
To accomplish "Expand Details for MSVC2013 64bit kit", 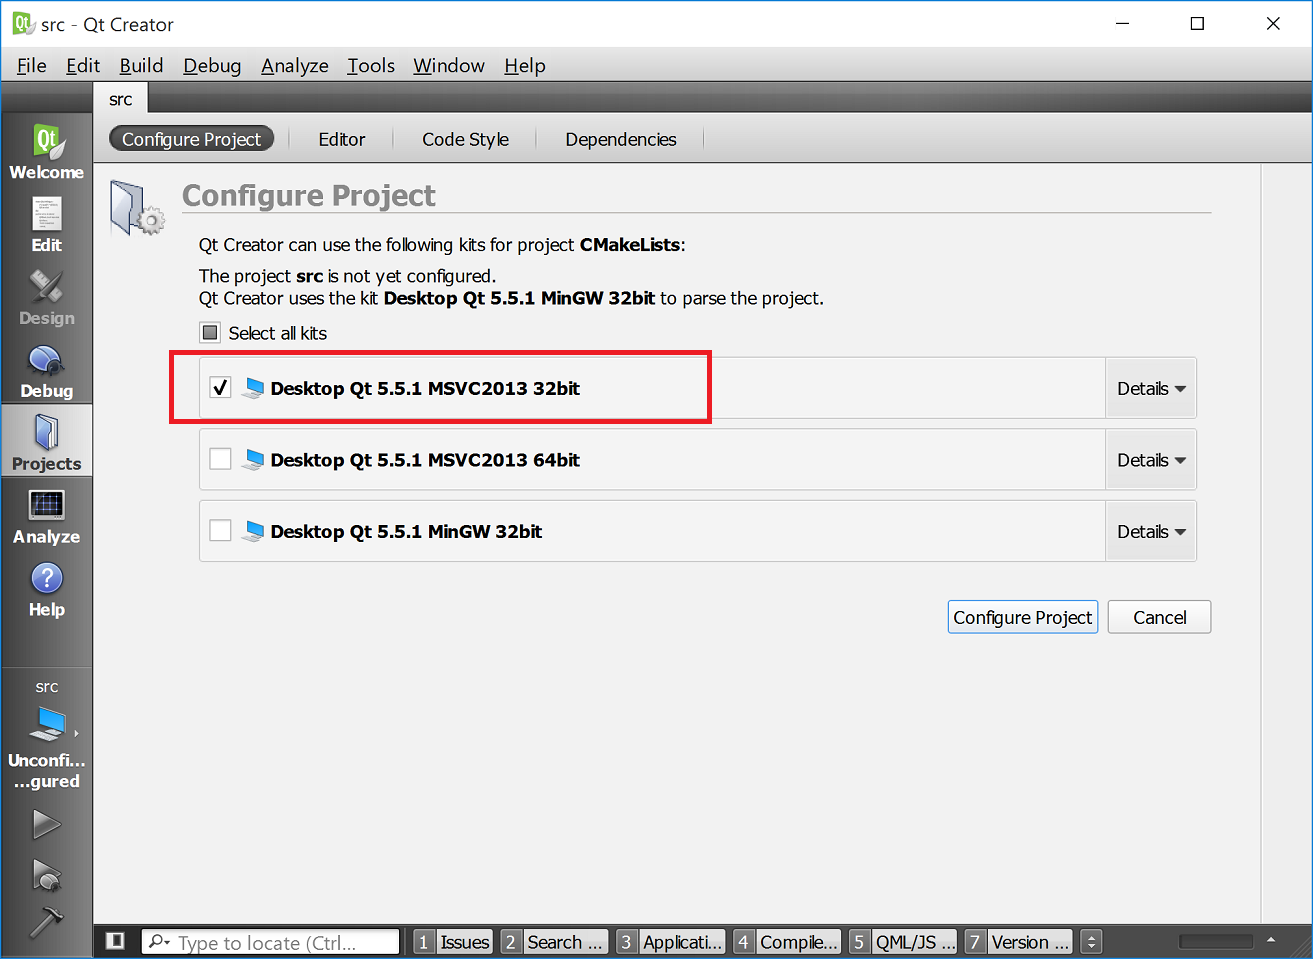I will pyautogui.click(x=1151, y=460).
